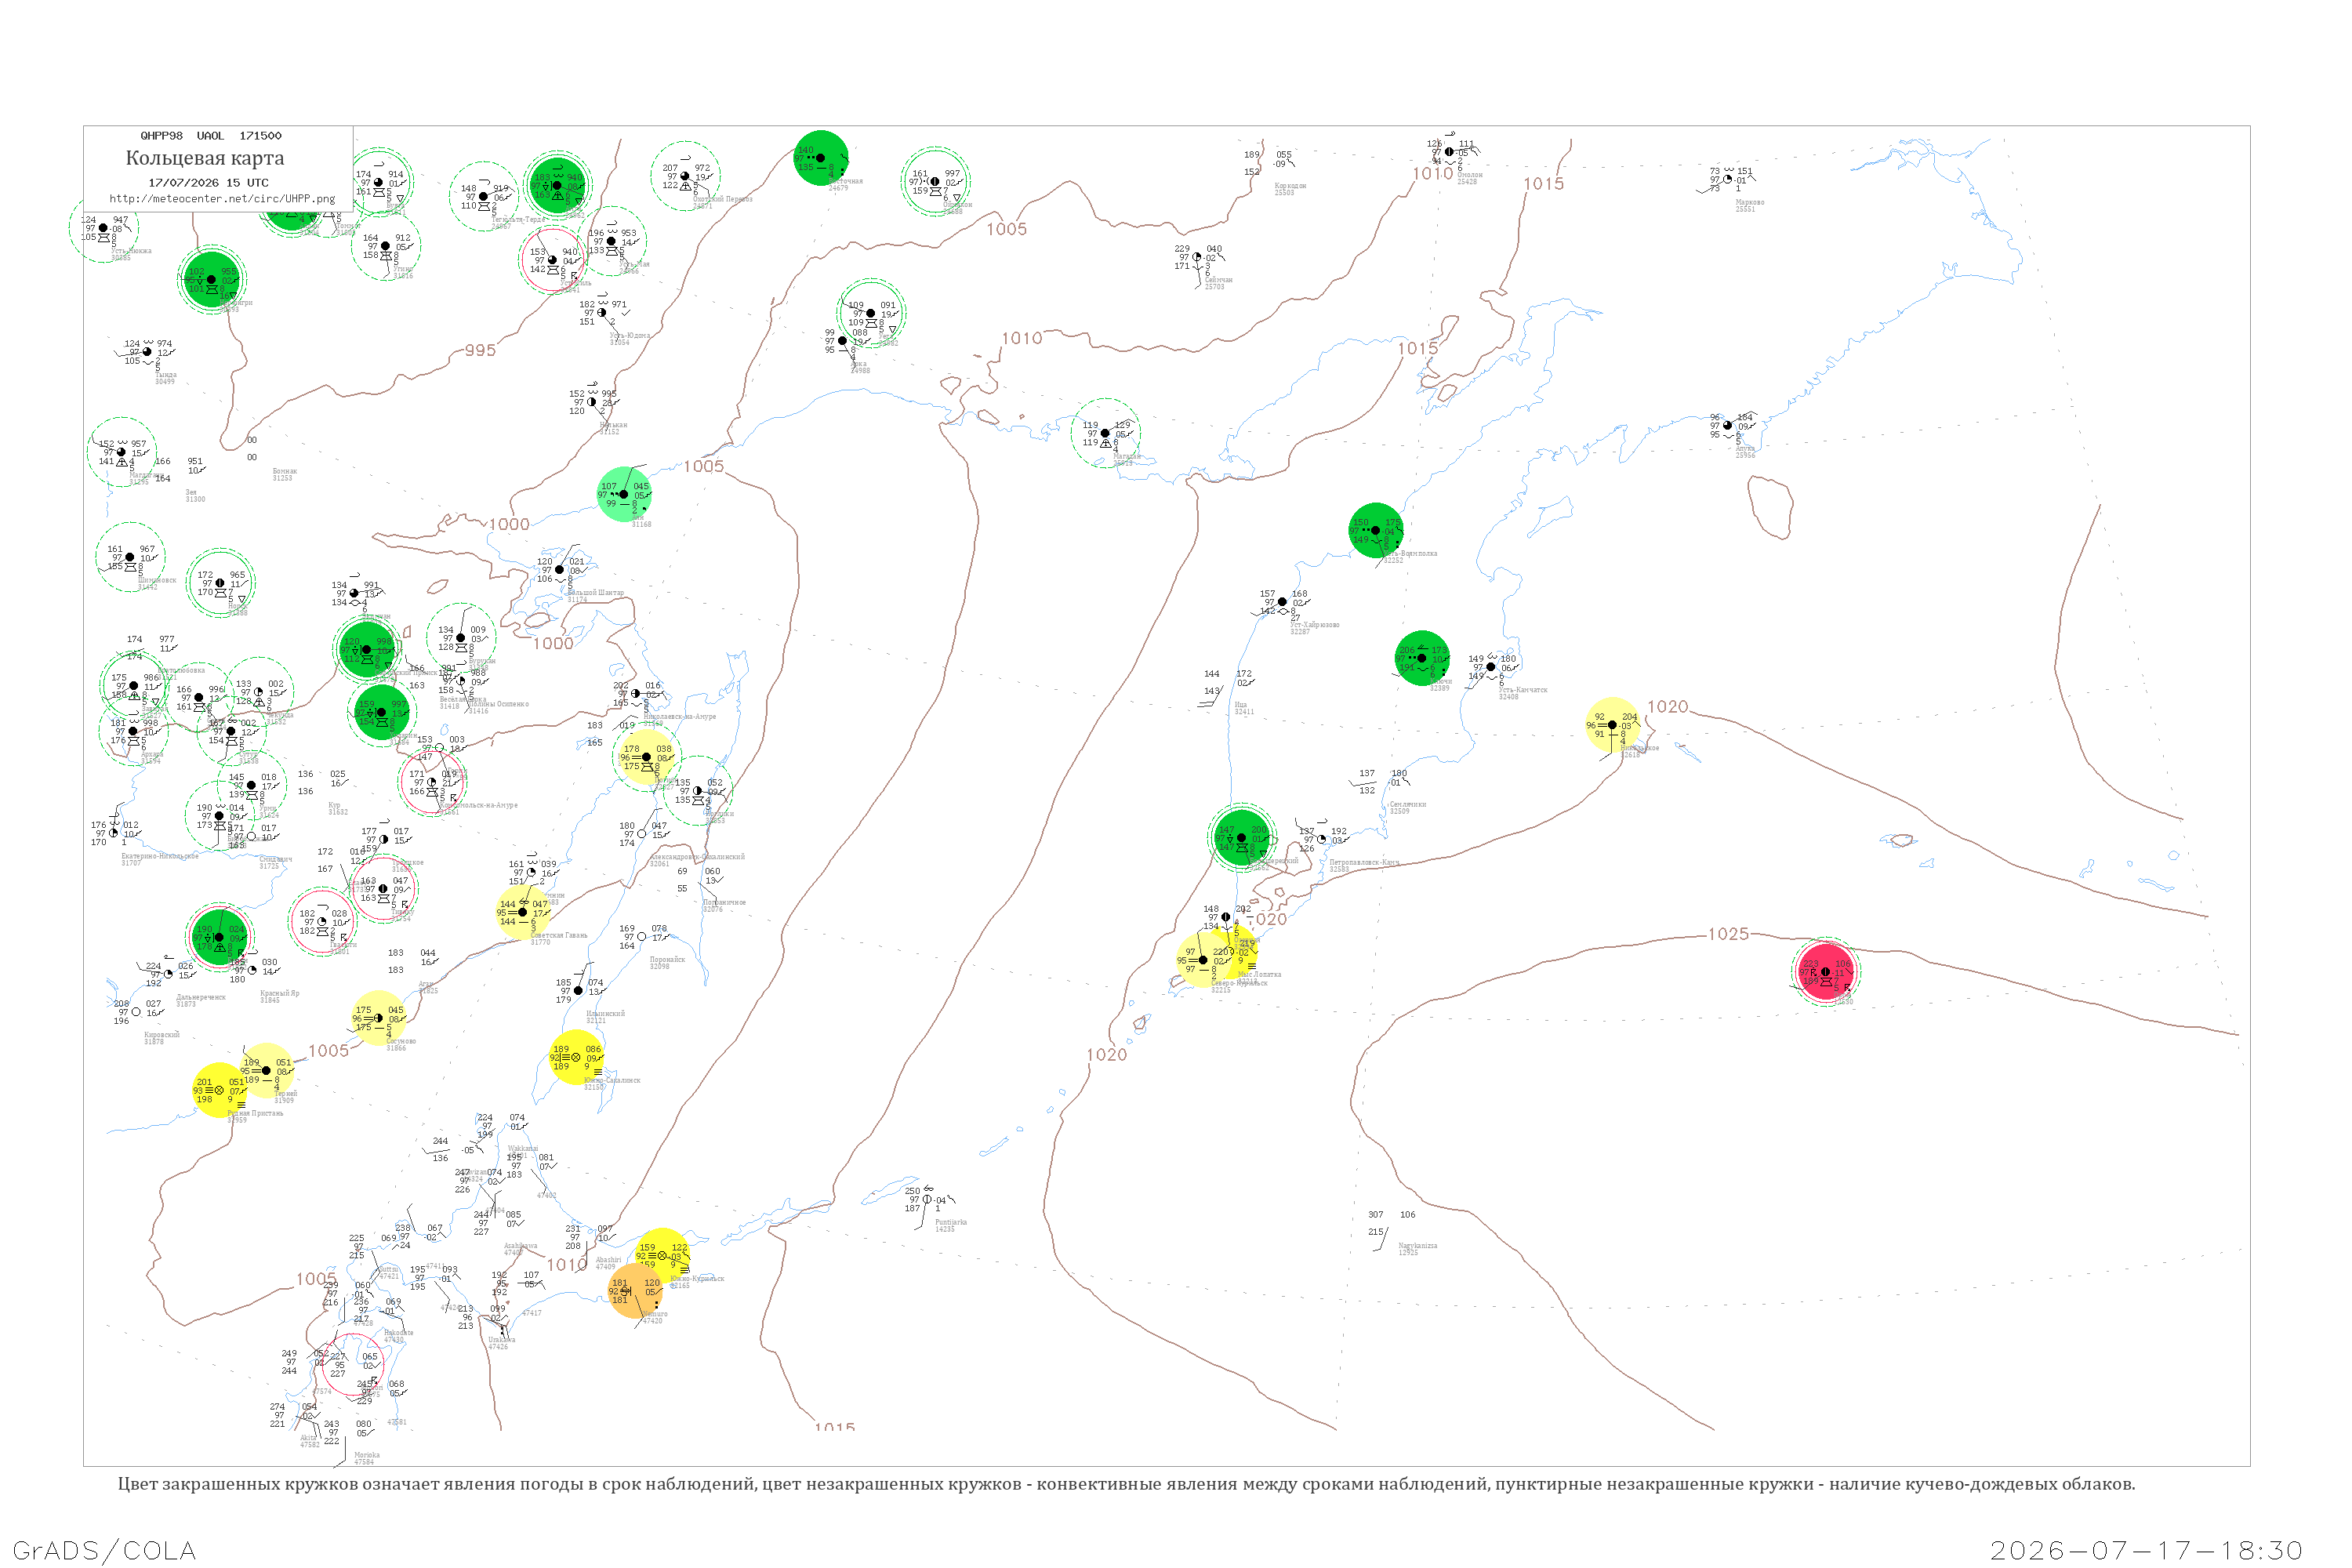Screen dimensions: 2352x1568
Task: Click the 17/07/2026 15 UTC date text
Action: (x=208, y=183)
